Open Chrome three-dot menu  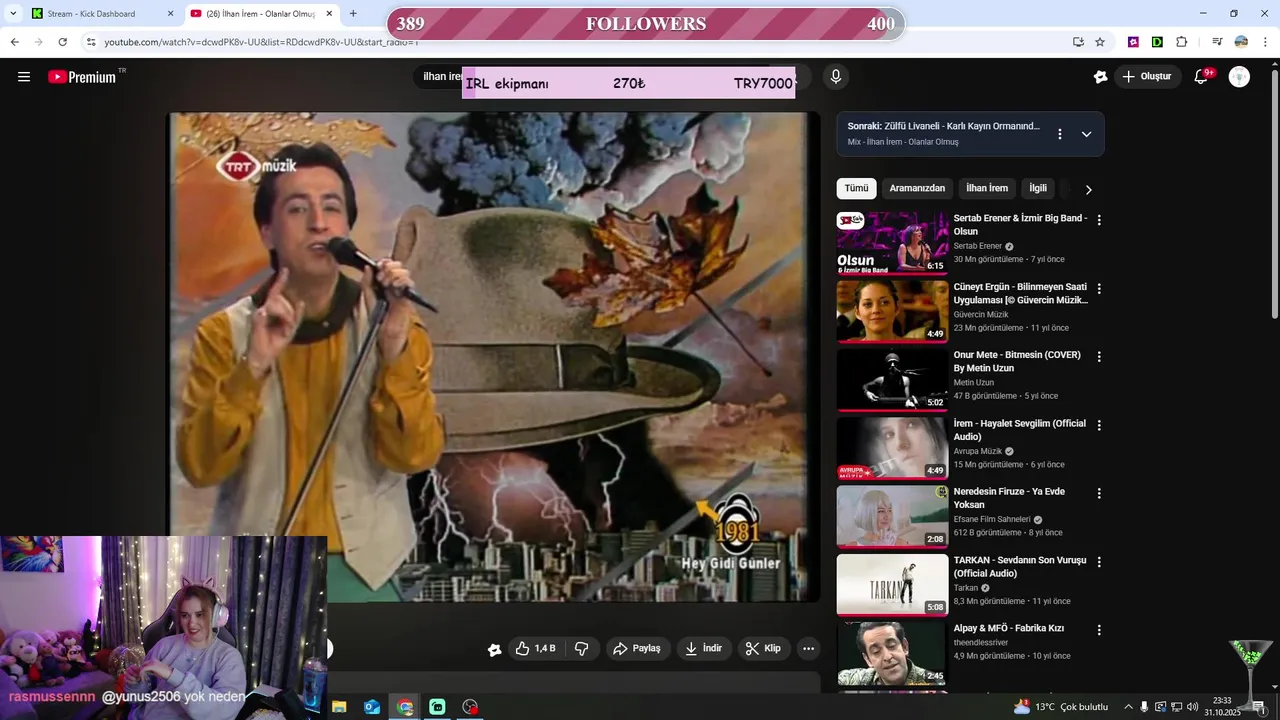1264,42
